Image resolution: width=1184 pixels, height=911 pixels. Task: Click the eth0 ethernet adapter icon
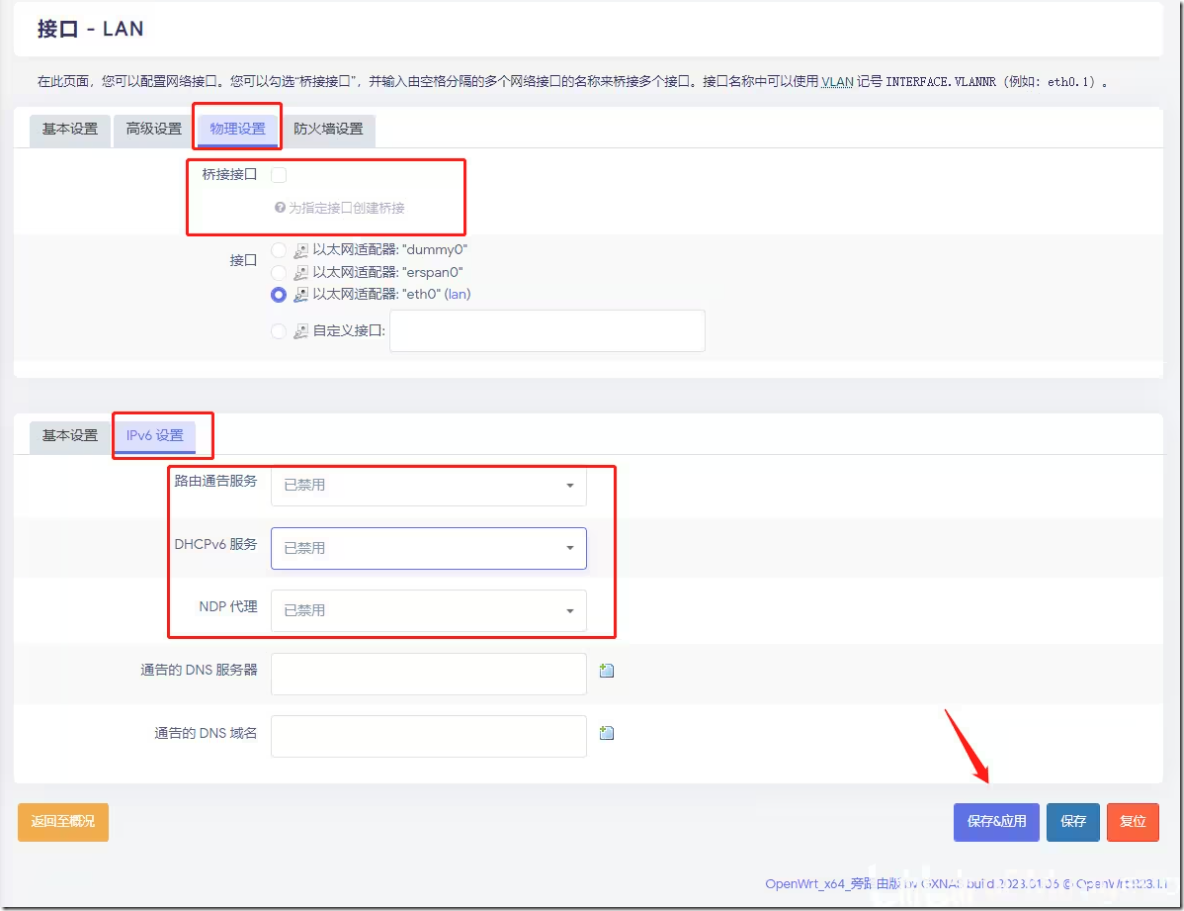301,295
